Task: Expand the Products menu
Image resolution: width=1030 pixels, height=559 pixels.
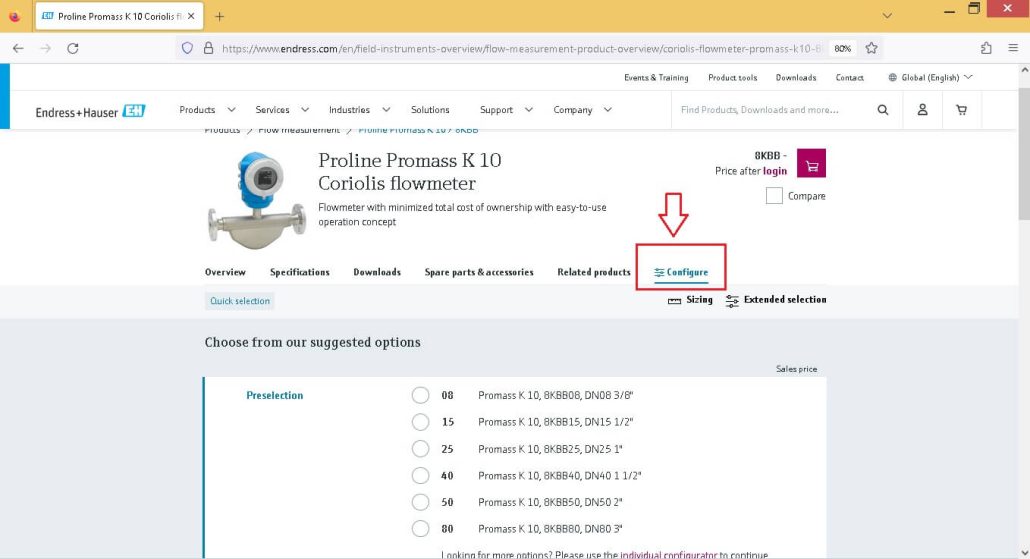Action: pos(207,110)
